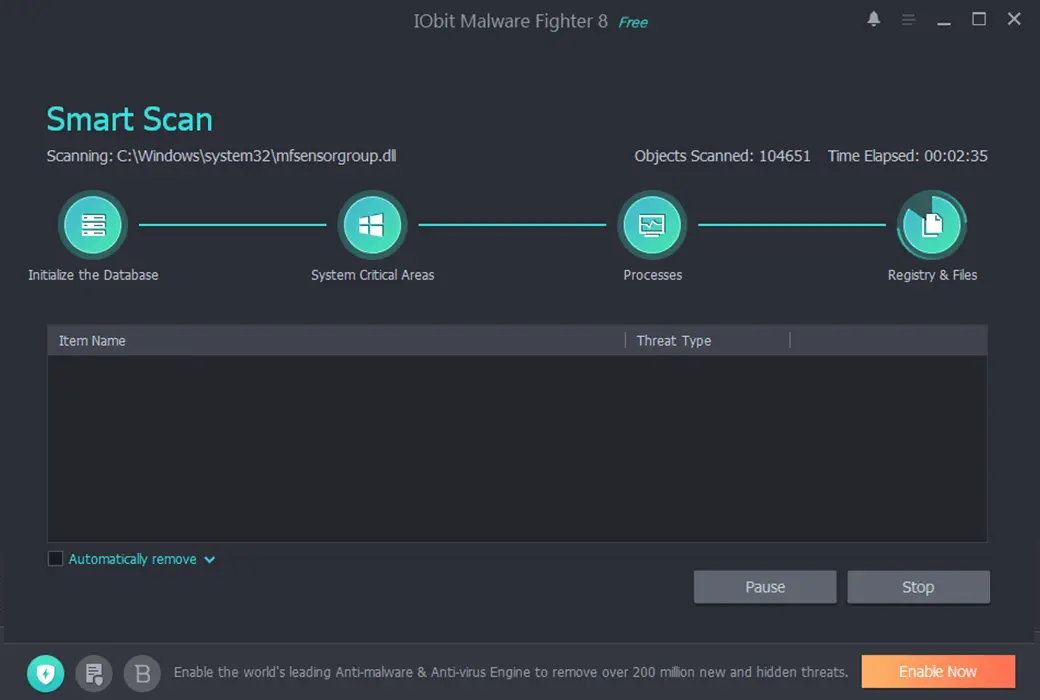The height and width of the screenshot is (700, 1040).
Task: Click the grey document engine icon
Action: point(94,673)
